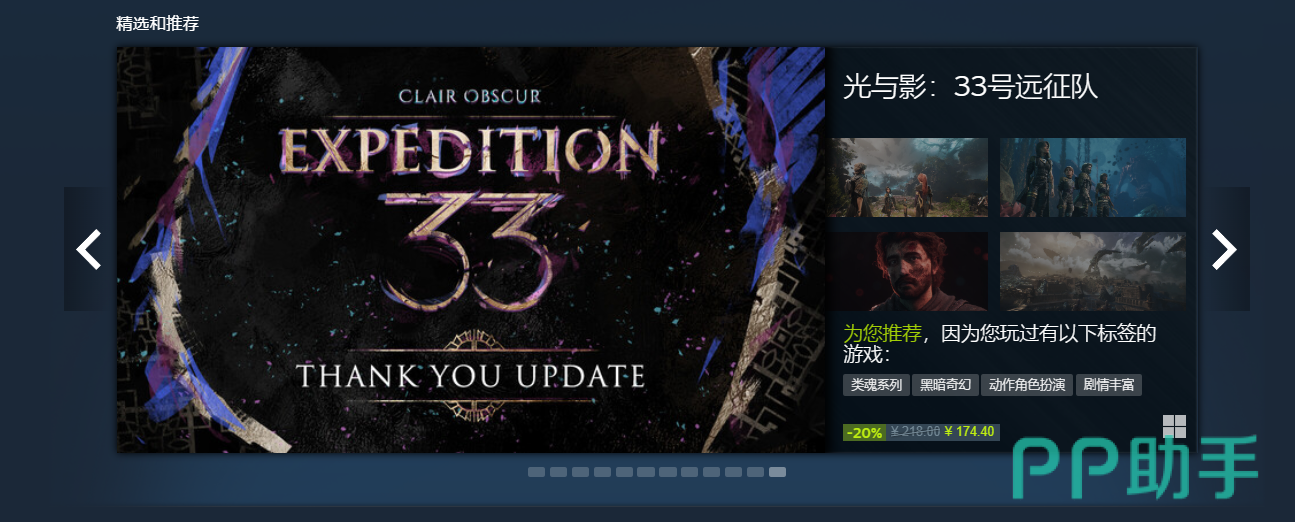Click the green 为您推荐 text
The image size is (1295, 522).
tap(882, 333)
